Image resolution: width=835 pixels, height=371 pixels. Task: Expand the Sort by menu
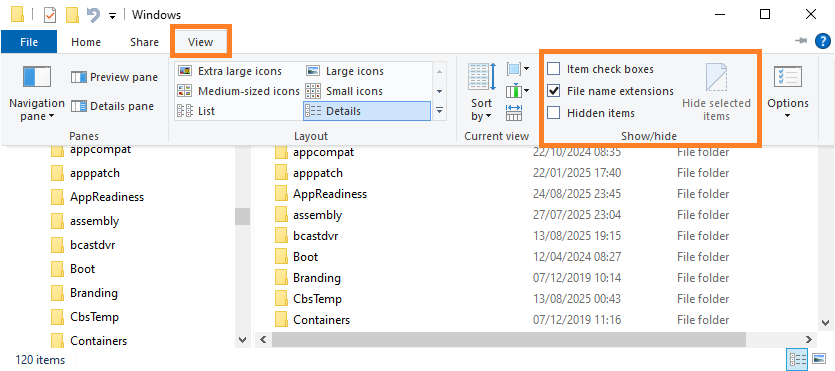[481, 110]
